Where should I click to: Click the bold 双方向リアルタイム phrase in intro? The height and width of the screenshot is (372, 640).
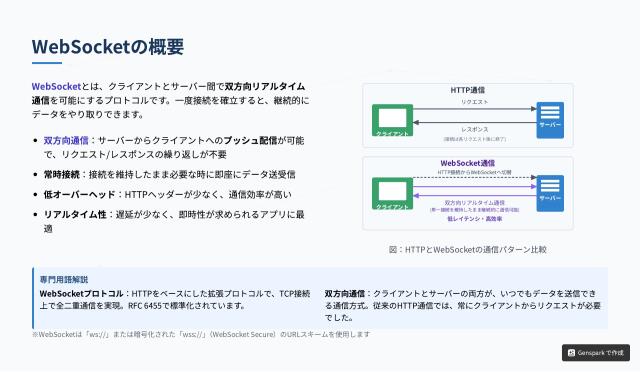(x=265, y=87)
